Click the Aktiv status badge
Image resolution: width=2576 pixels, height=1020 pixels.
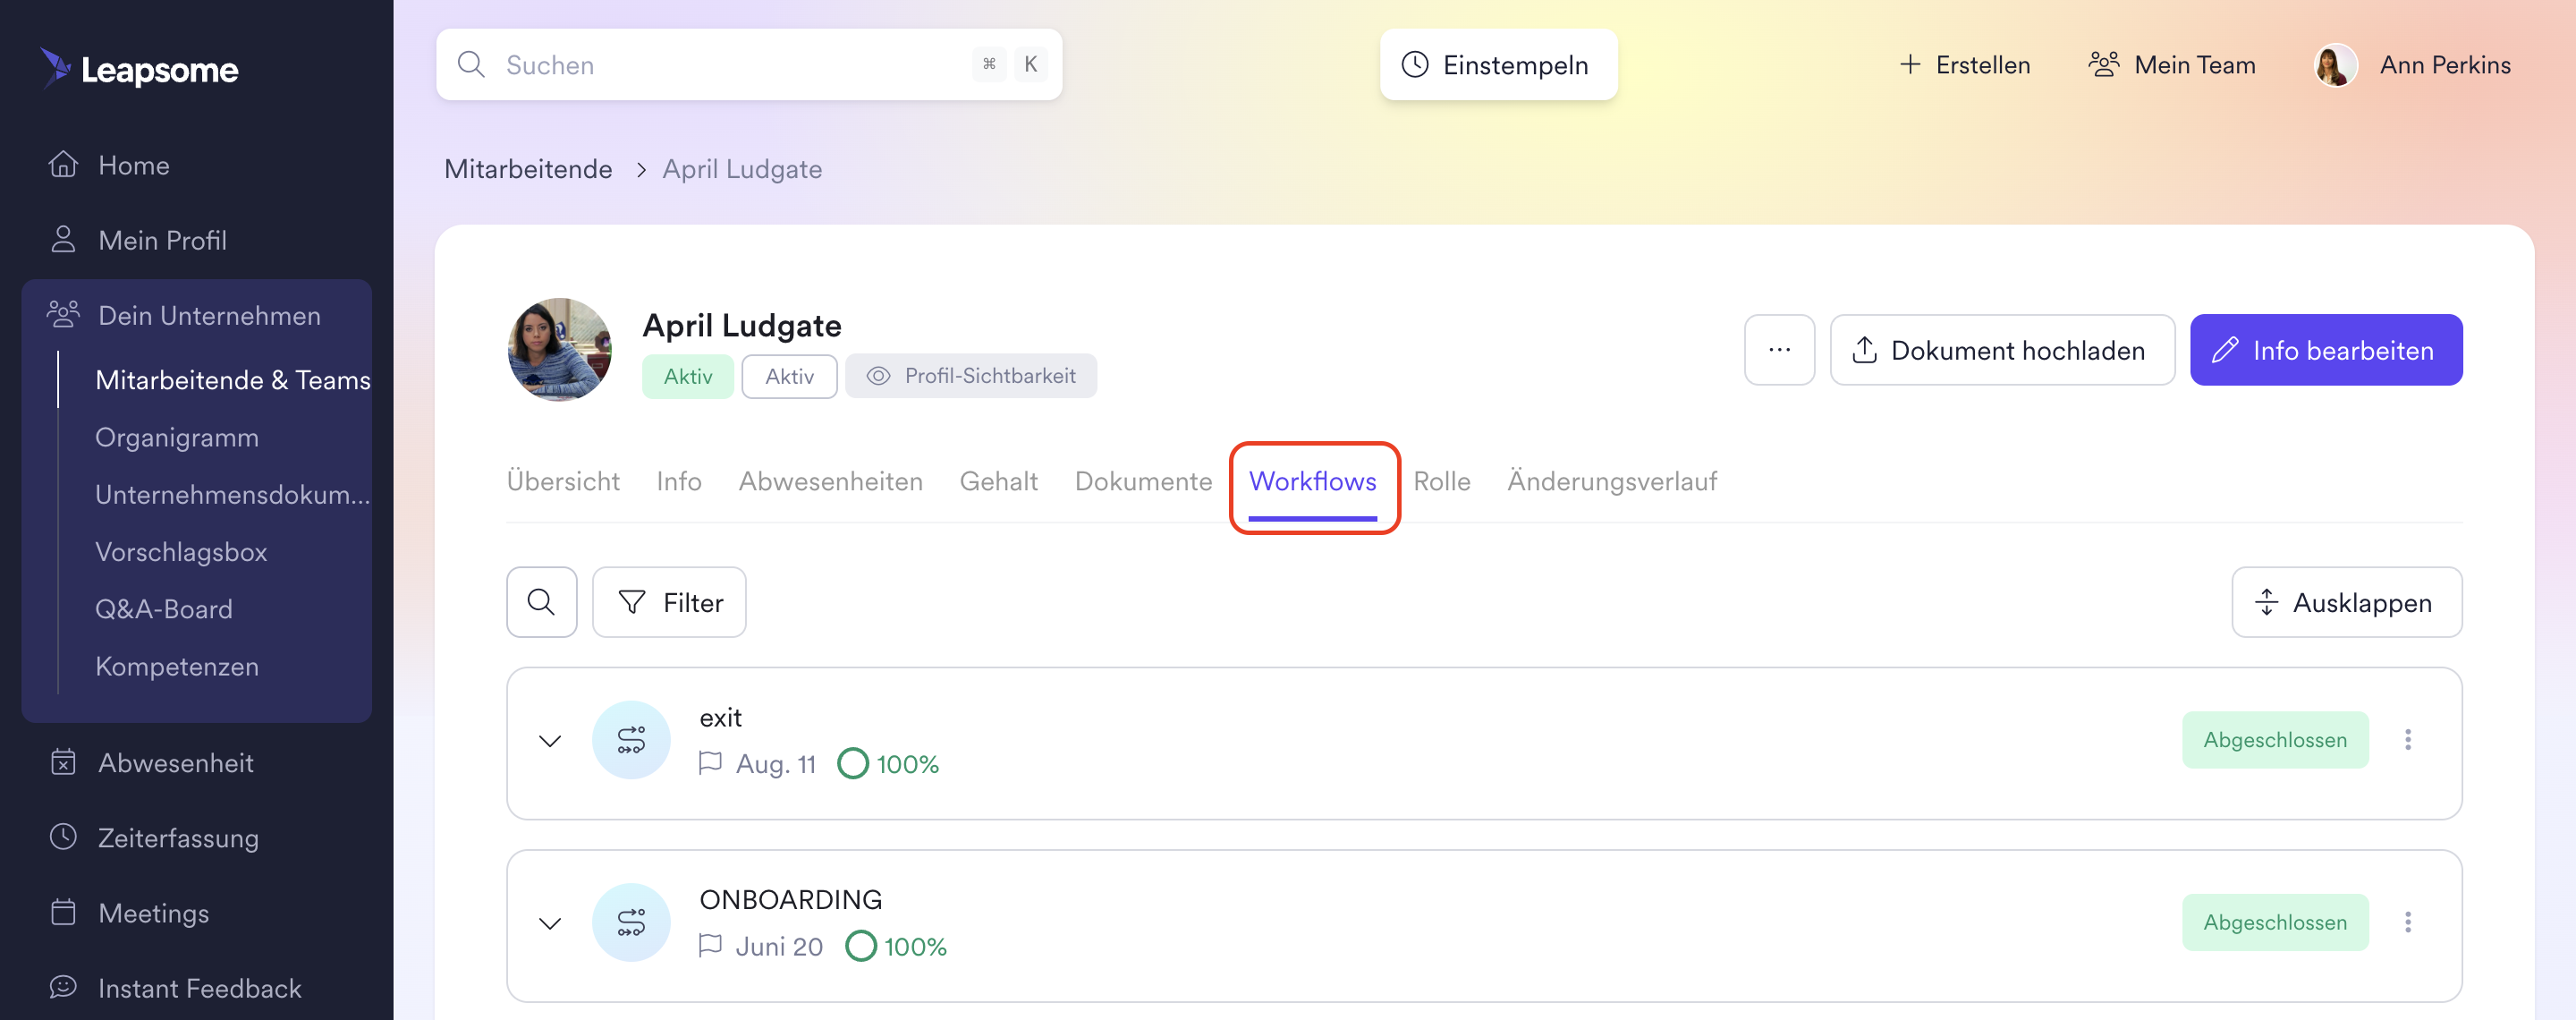687,376
